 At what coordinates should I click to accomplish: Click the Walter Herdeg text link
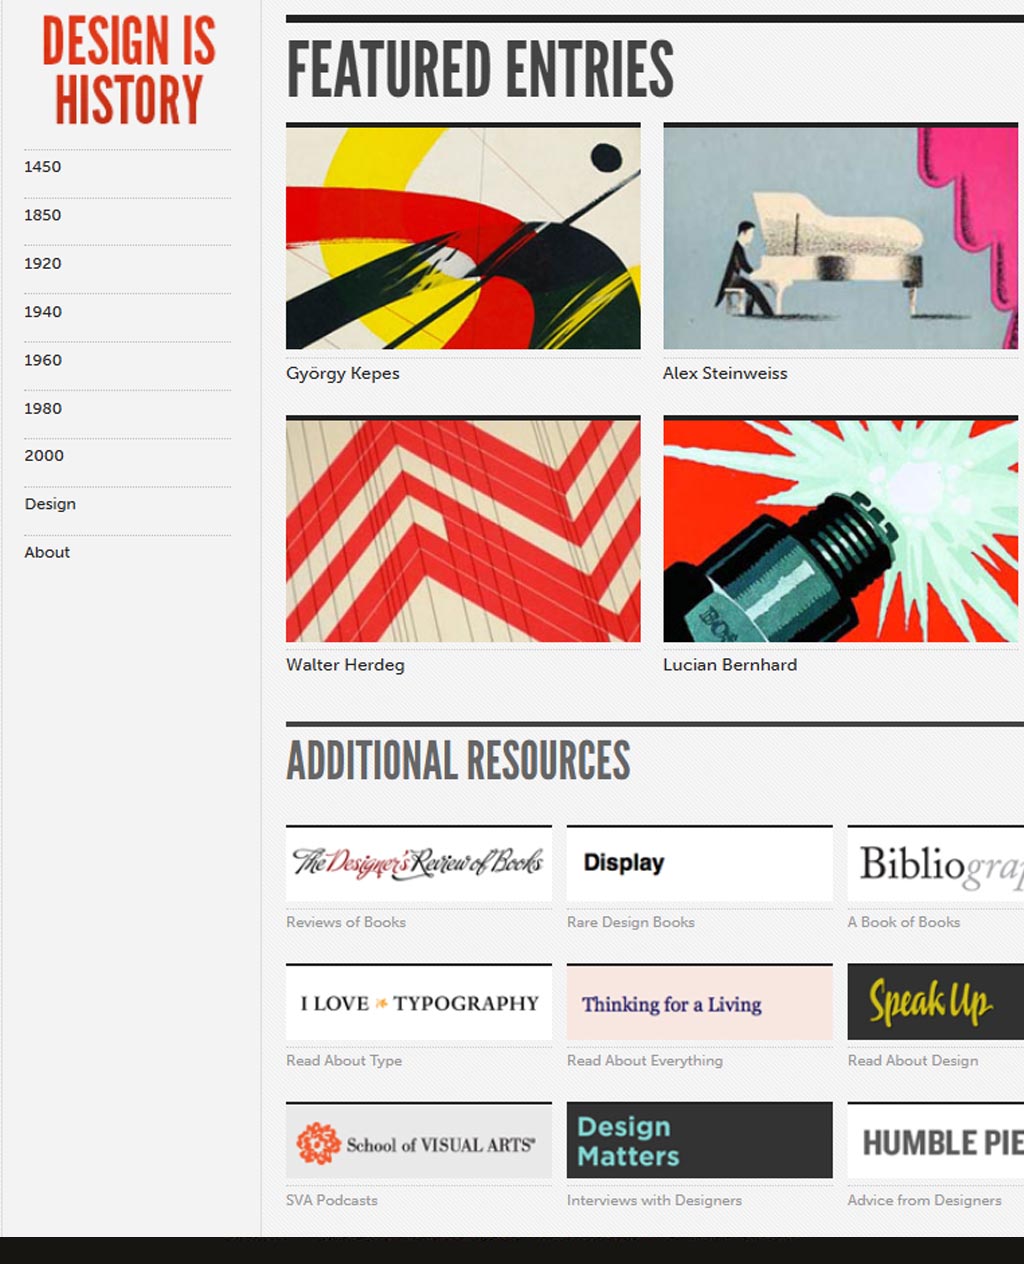click(x=345, y=665)
